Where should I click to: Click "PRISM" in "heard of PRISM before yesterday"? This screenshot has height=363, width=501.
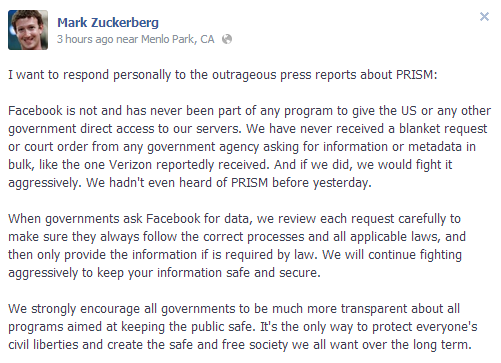[x=249, y=182]
